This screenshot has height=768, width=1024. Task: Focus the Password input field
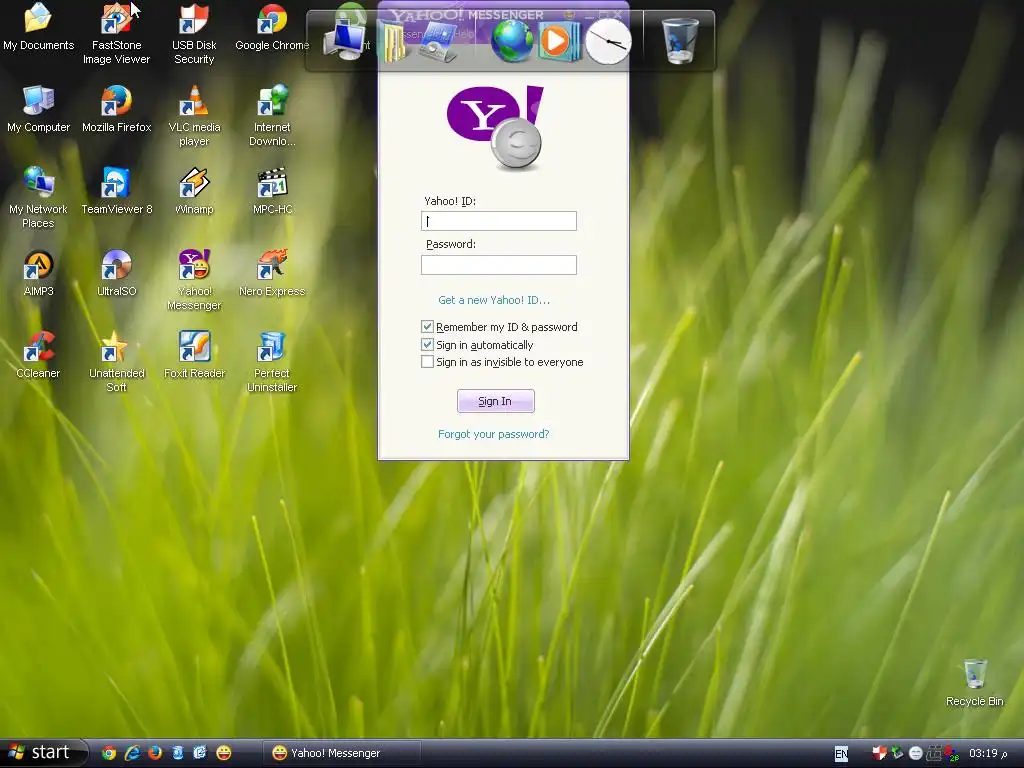(499, 264)
